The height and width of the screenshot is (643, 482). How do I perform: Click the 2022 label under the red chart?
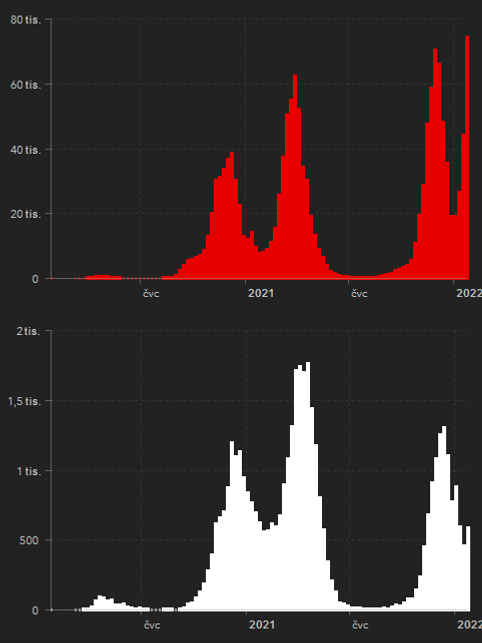pyautogui.click(x=469, y=294)
